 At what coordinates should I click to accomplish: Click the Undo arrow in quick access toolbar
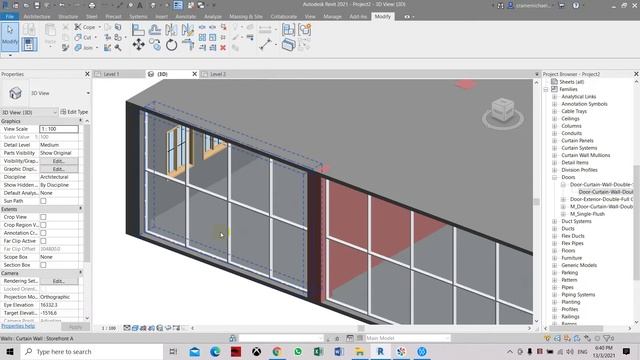point(62,5)
